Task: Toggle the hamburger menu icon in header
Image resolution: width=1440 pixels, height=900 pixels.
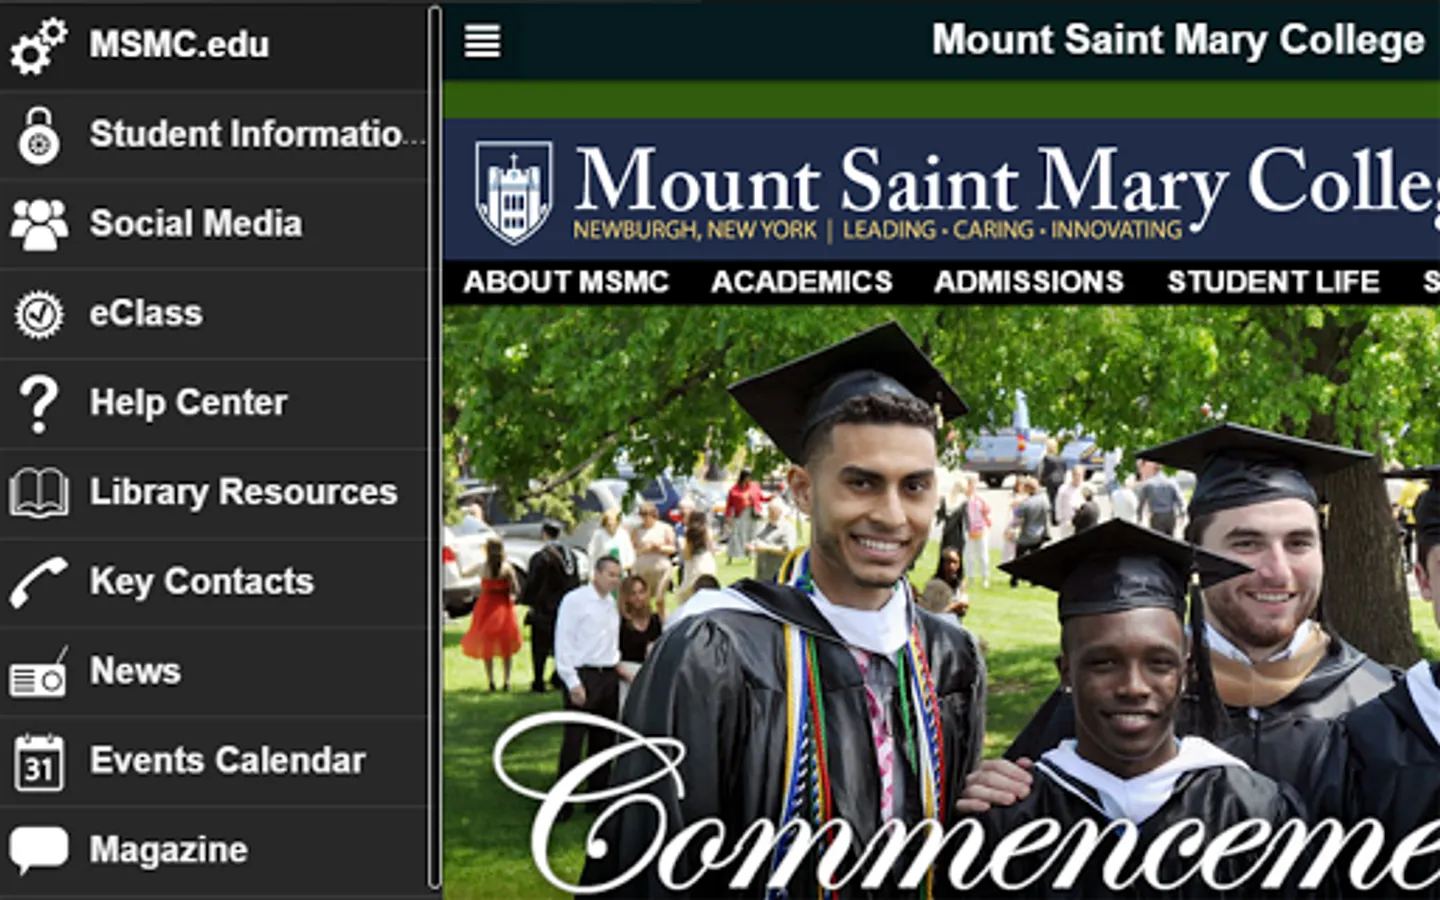Action: [483, 41]
